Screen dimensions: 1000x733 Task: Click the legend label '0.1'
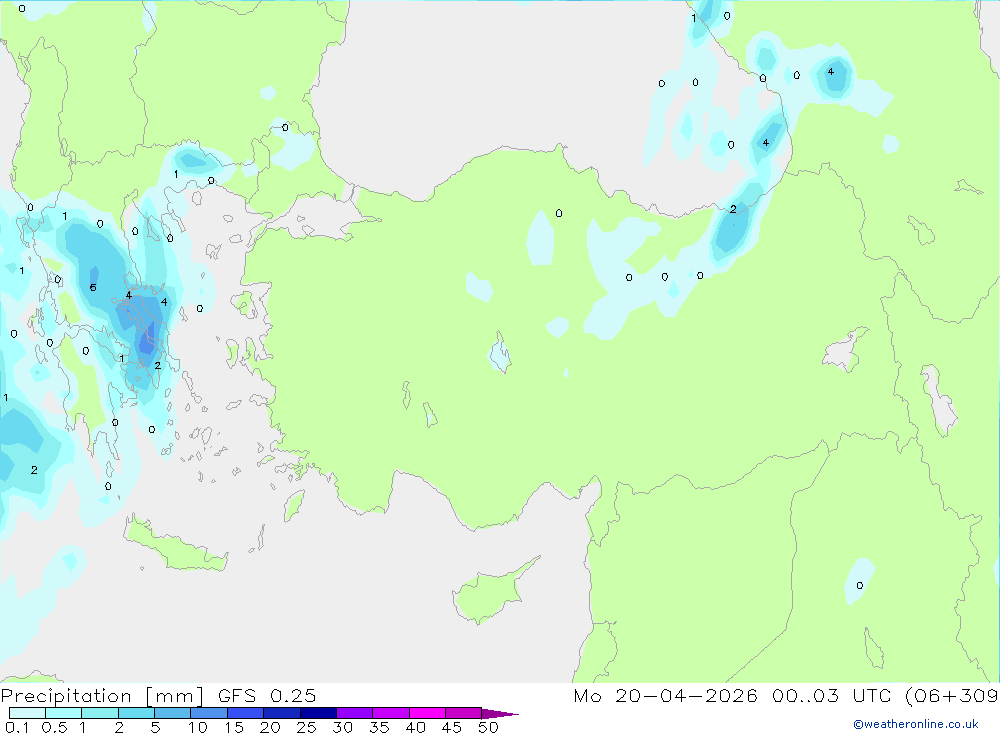tap(17, 727)
